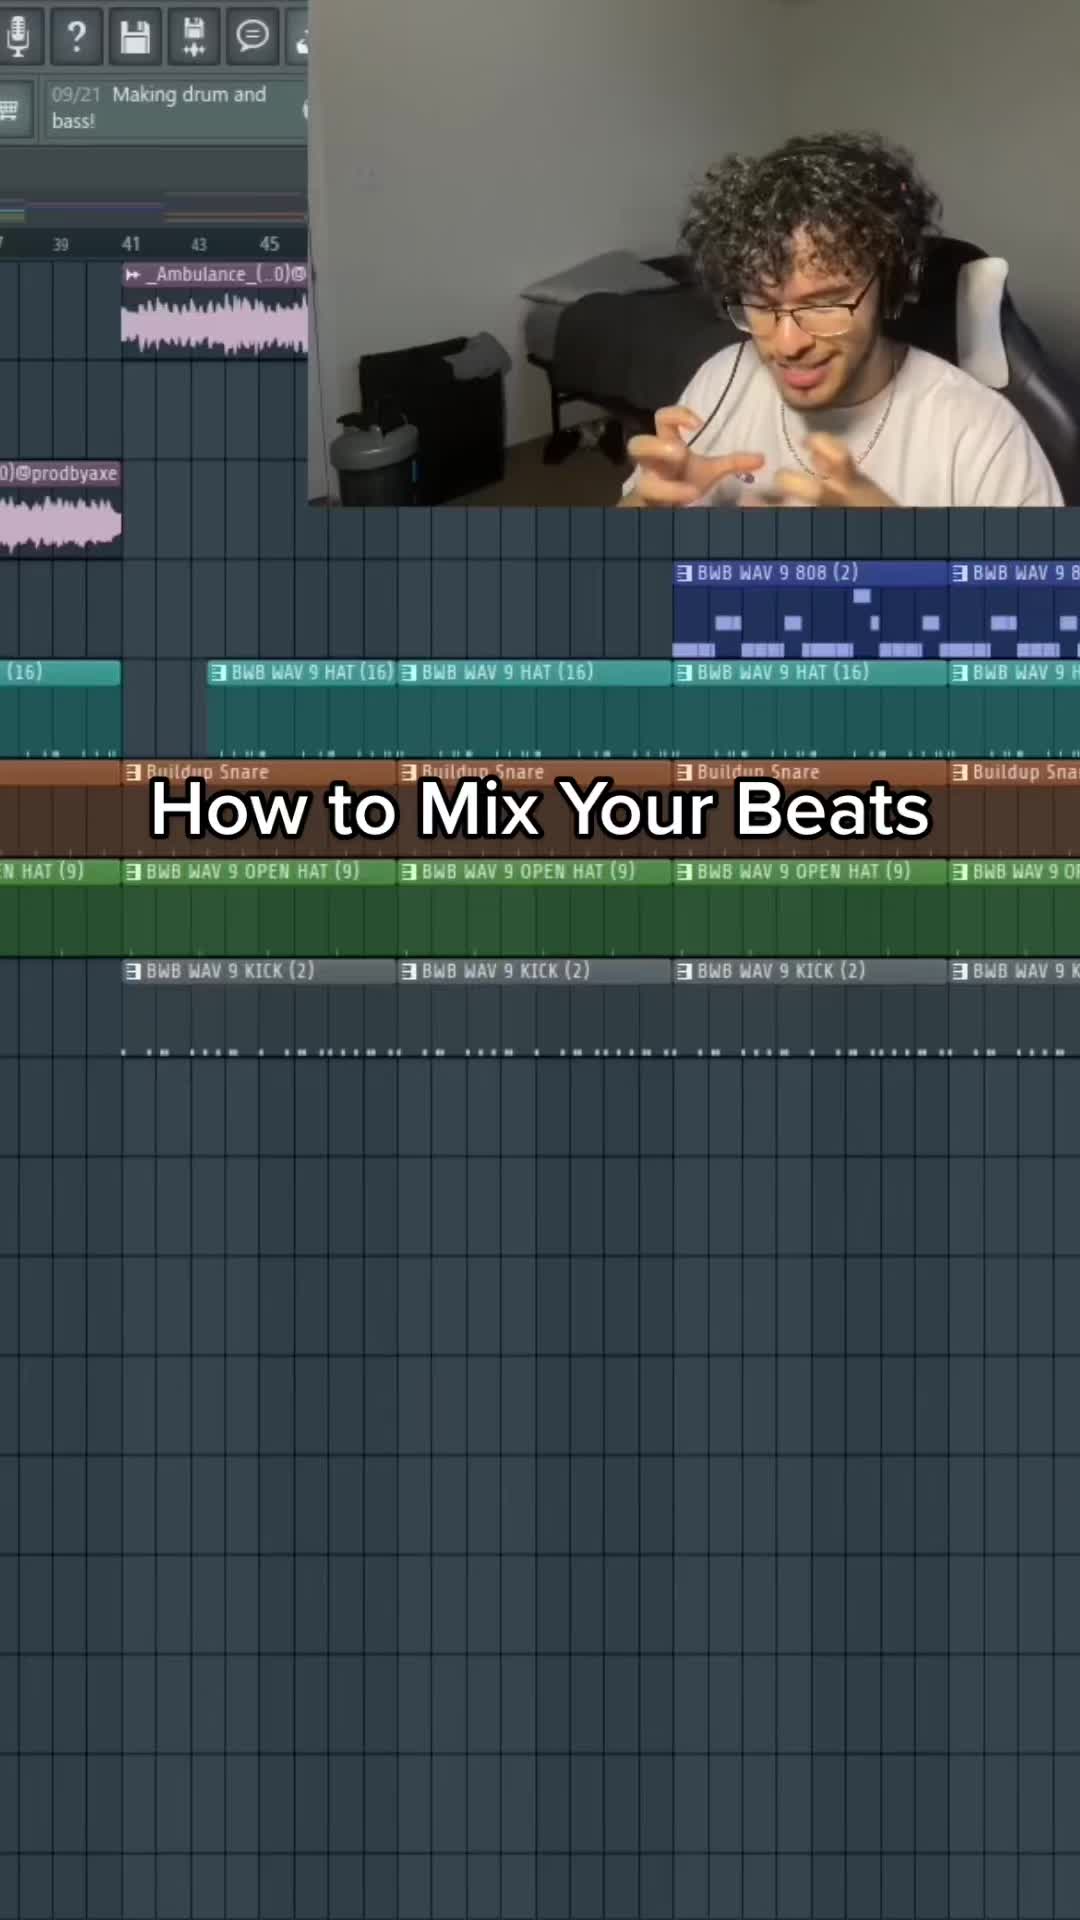Open project info via speech bubble icon
The image size is (1080, 1920).
pos(252,36)
